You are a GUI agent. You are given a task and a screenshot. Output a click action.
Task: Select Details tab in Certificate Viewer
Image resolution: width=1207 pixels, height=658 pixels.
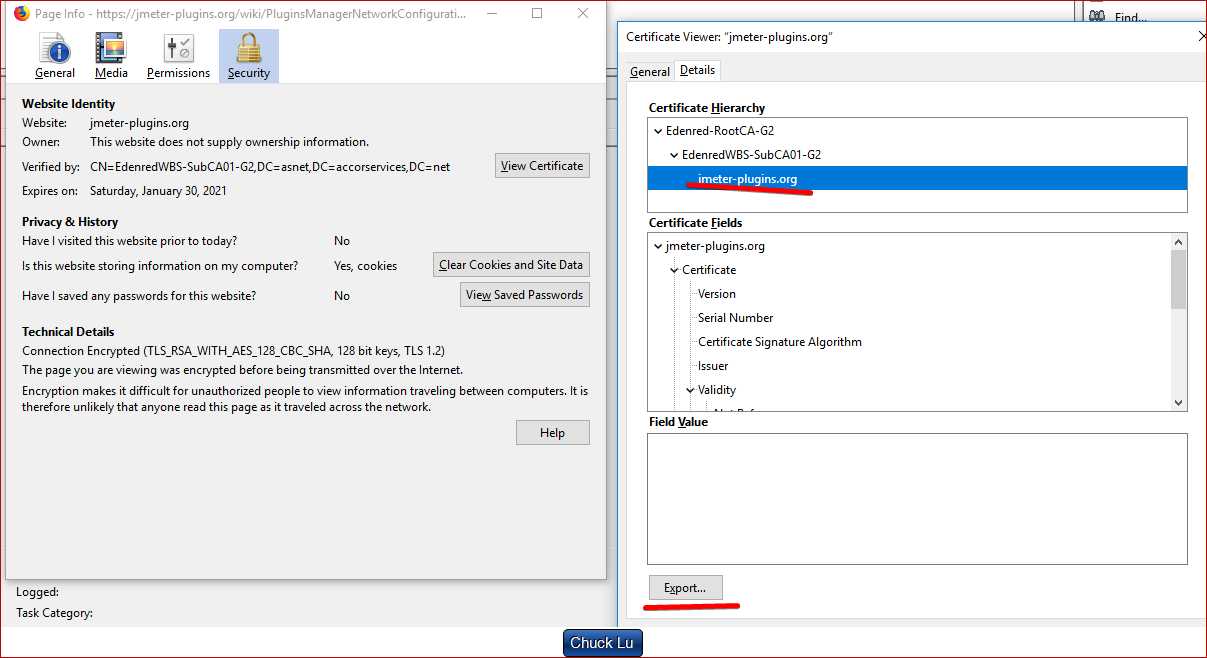point(697,70)
